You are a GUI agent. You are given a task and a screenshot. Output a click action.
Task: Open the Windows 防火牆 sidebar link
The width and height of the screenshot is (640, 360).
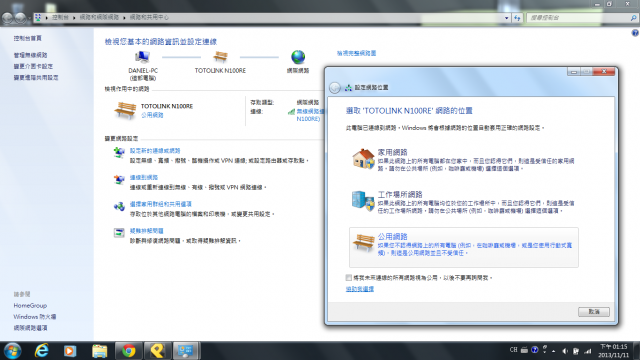(35, 317)
